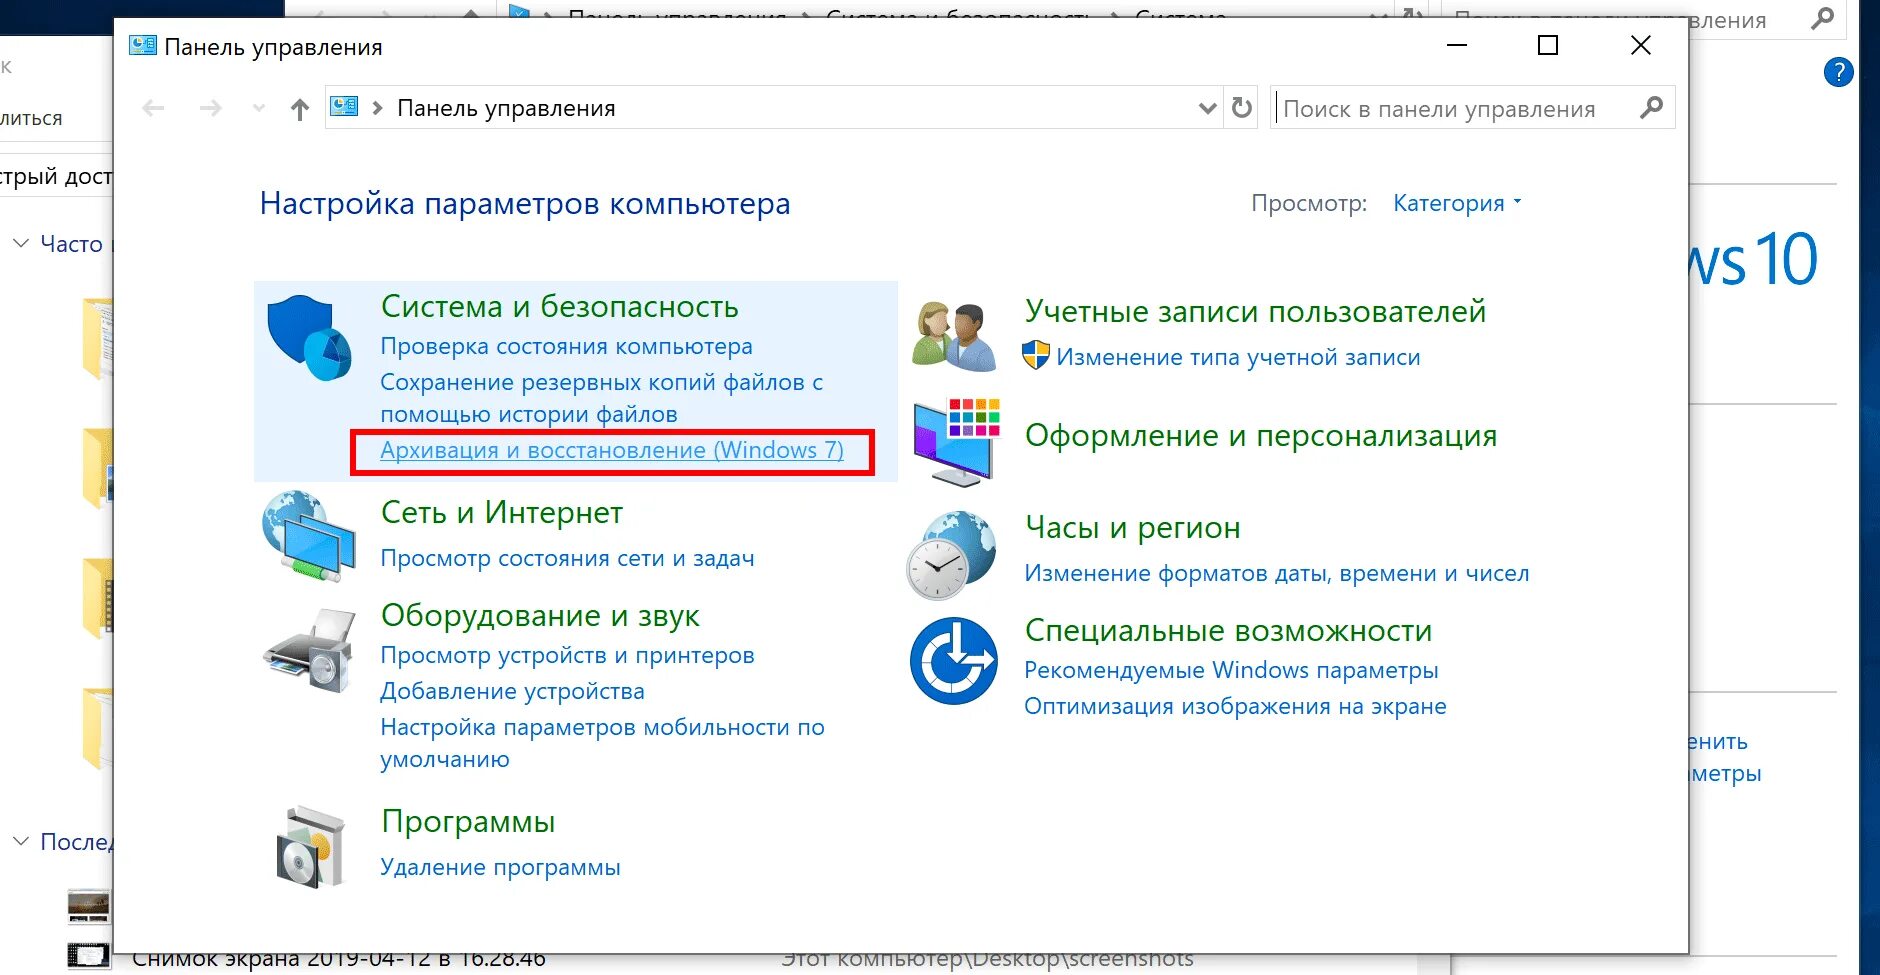Viewport: 1880px width, 975px height.
Task: Open the blue help icon in background window
Action: coord(1838,72)
